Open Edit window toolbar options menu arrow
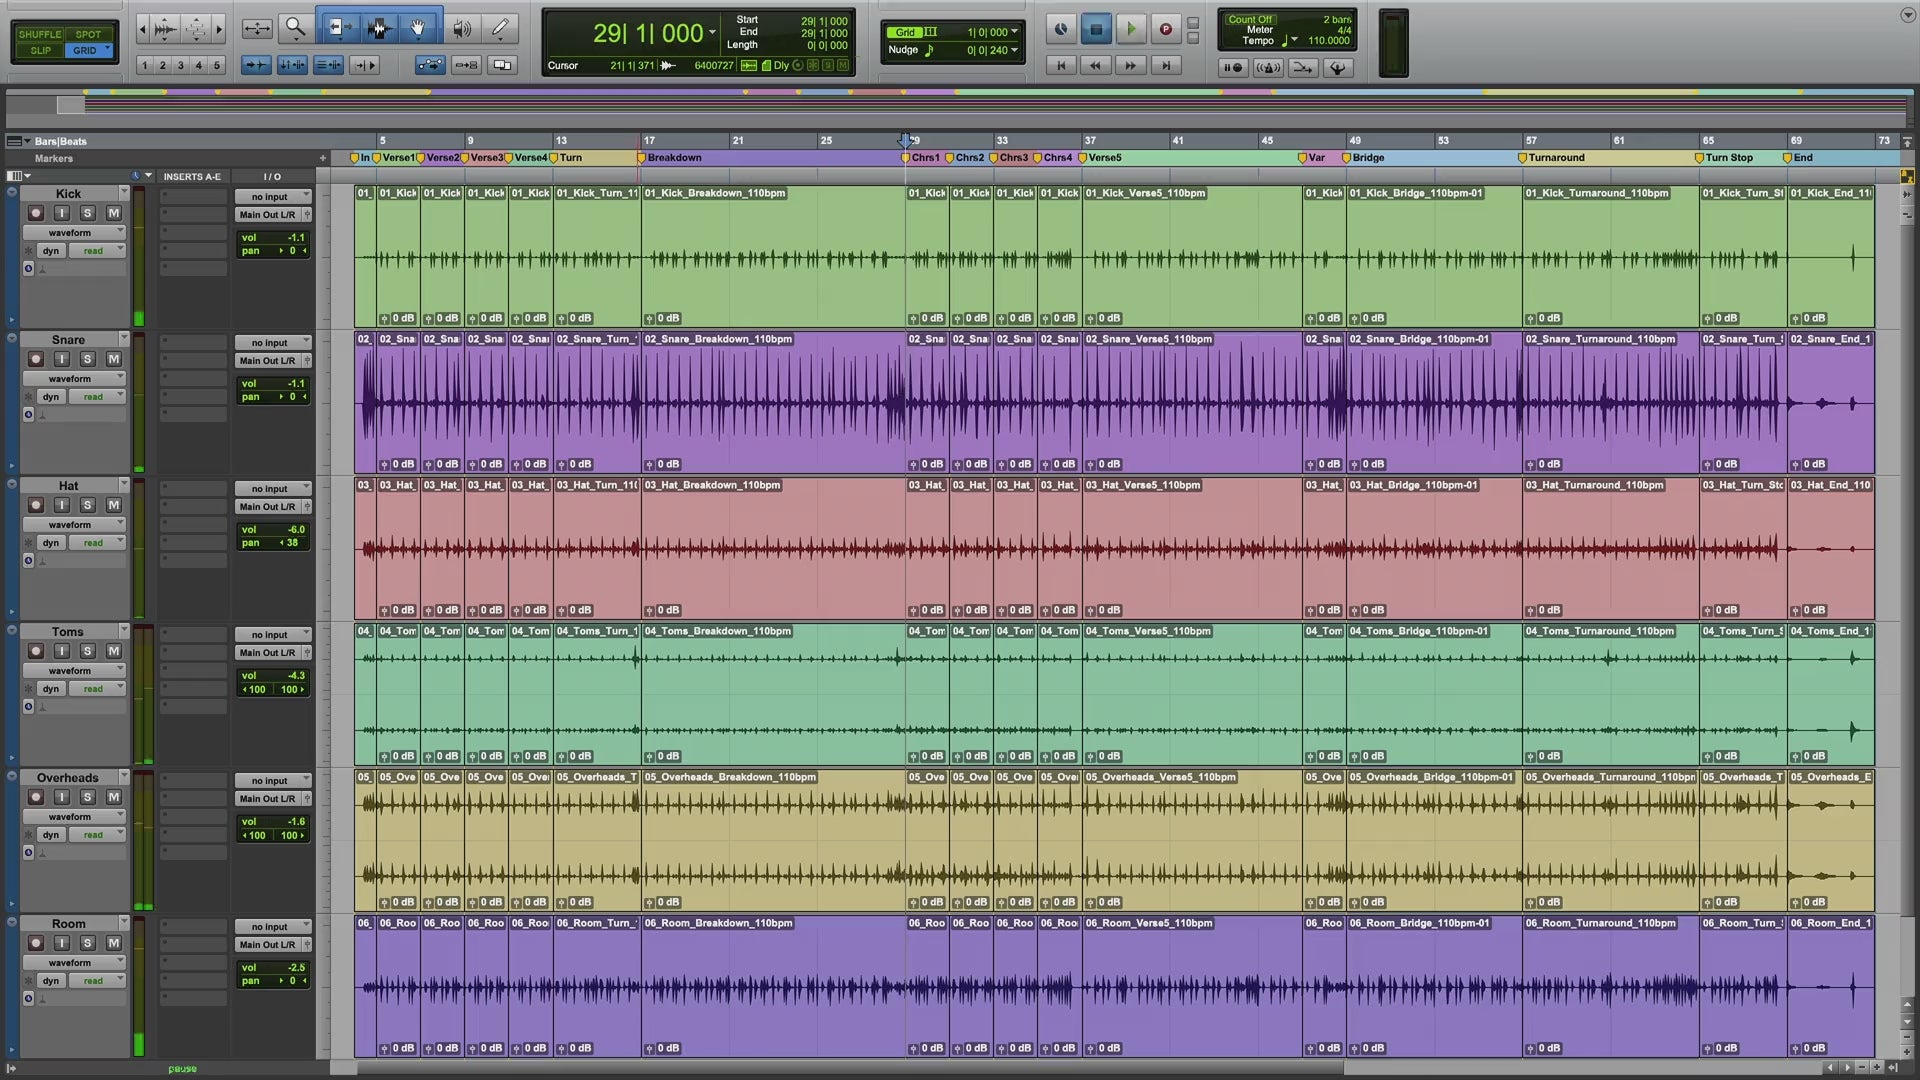The image size is (1920, 1080). point(1906,15)
